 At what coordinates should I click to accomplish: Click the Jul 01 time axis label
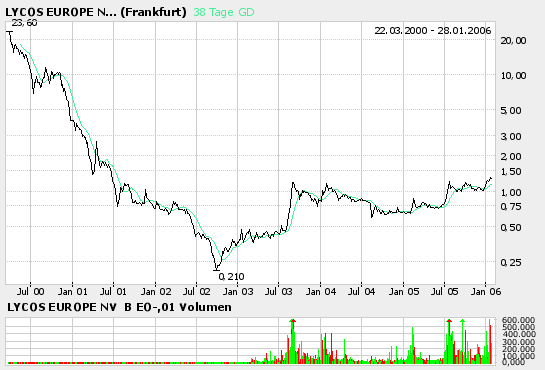[x=113, y=291]
